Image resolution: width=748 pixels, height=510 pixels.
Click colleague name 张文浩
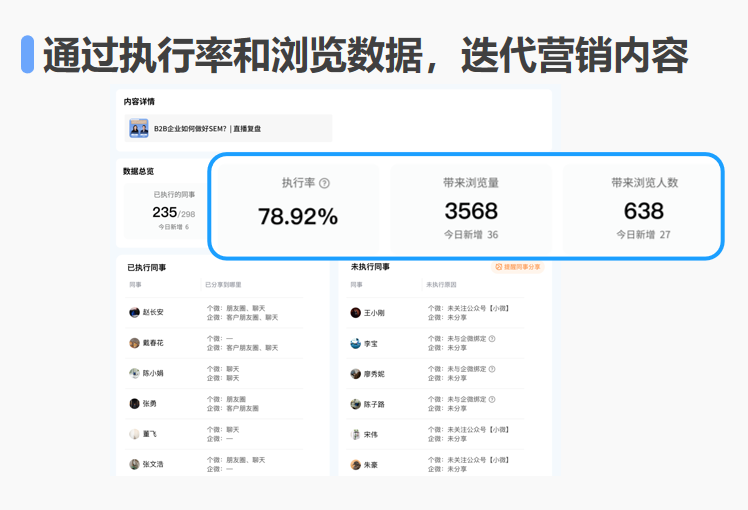pyautogui.click(x=153, y=465)
